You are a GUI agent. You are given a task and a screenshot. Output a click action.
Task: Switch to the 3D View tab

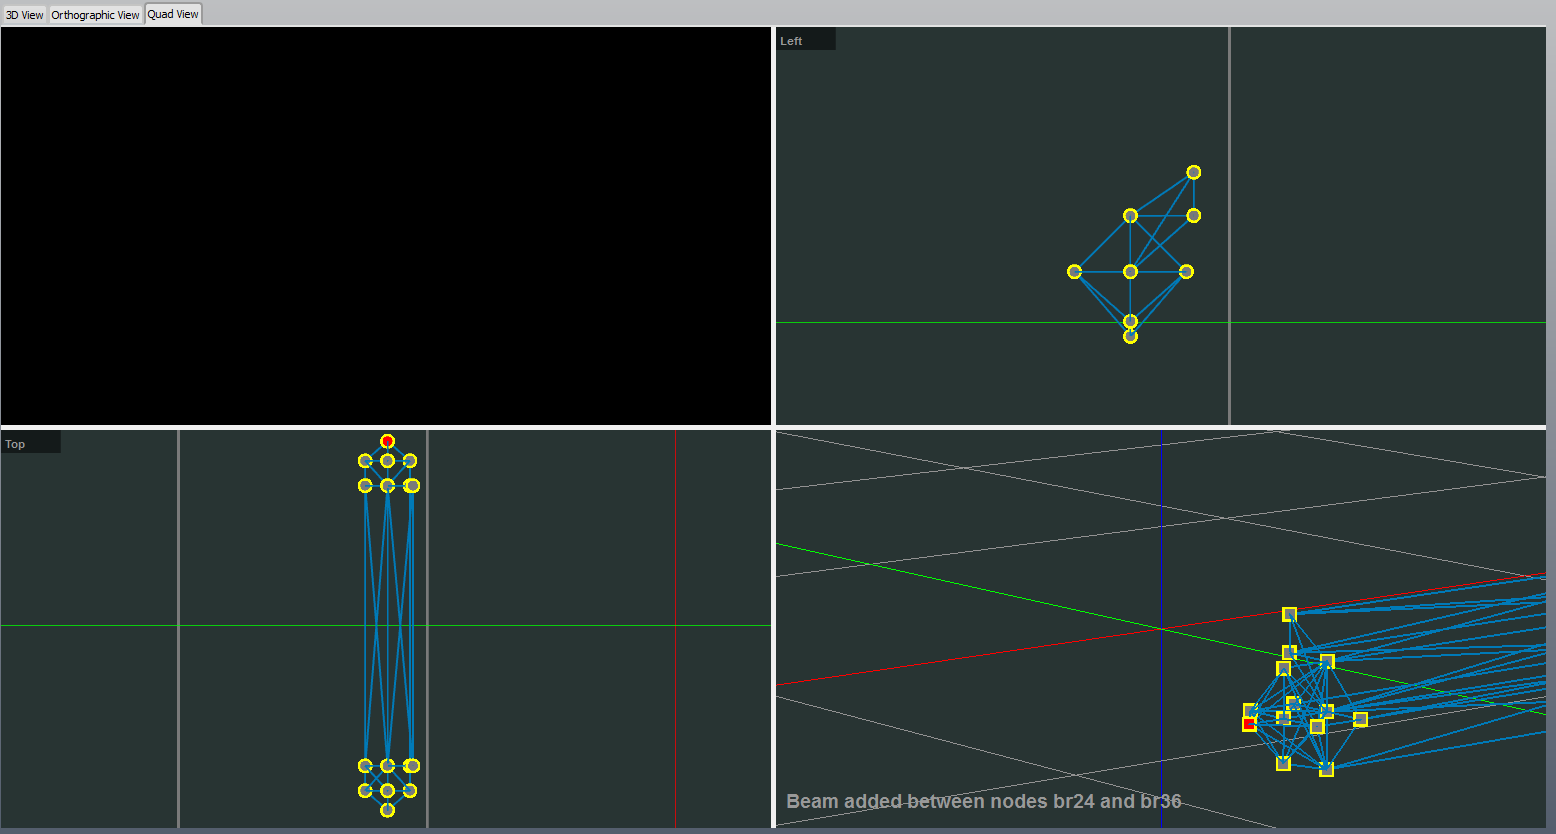point(24,15)
